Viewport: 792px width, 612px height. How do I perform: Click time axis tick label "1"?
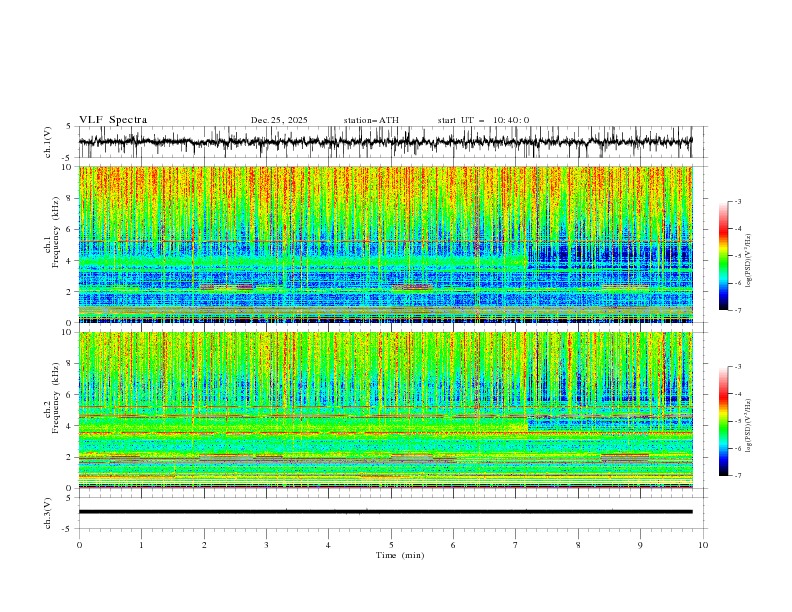click(x=141, y=545)
